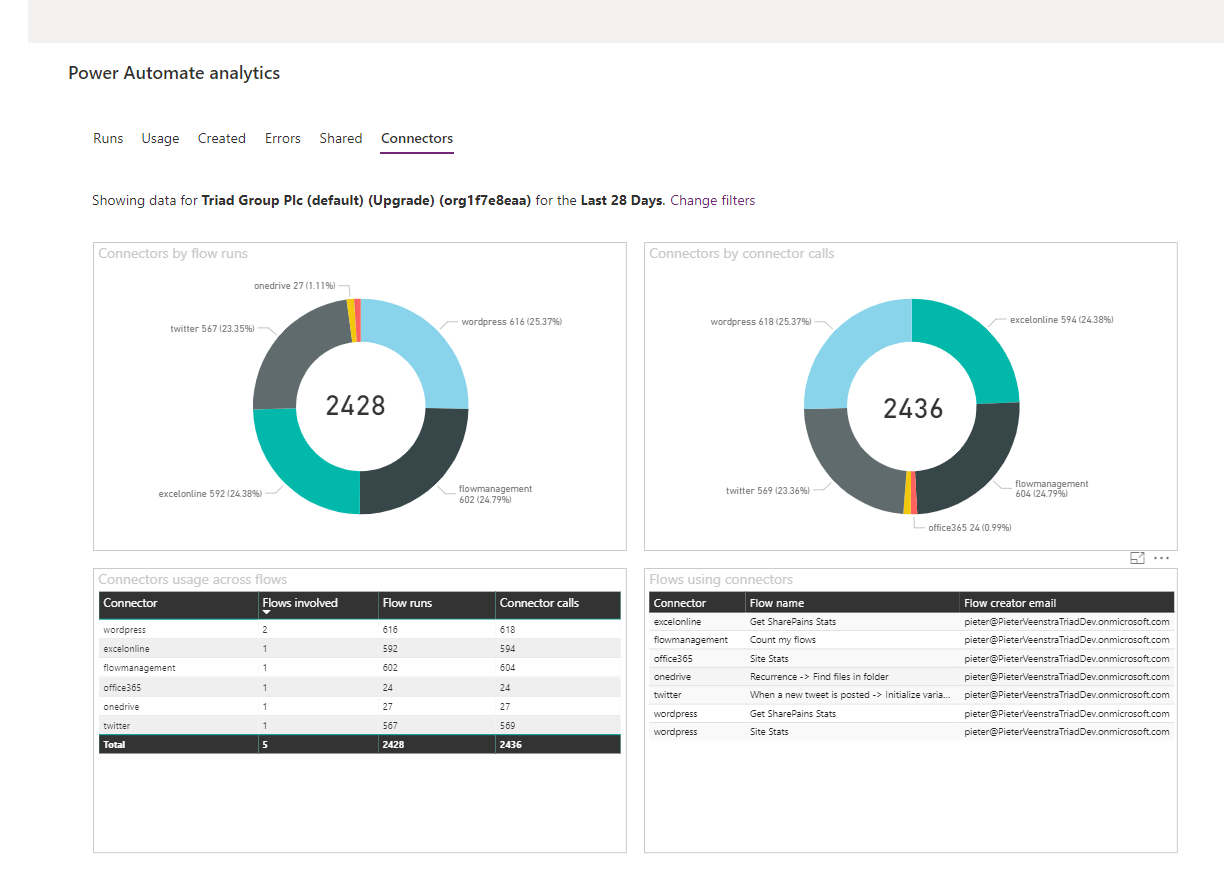Click the 'onedrive 27 (1.11%)' chart label
1224x876 pixels.
tap(295, 285)
